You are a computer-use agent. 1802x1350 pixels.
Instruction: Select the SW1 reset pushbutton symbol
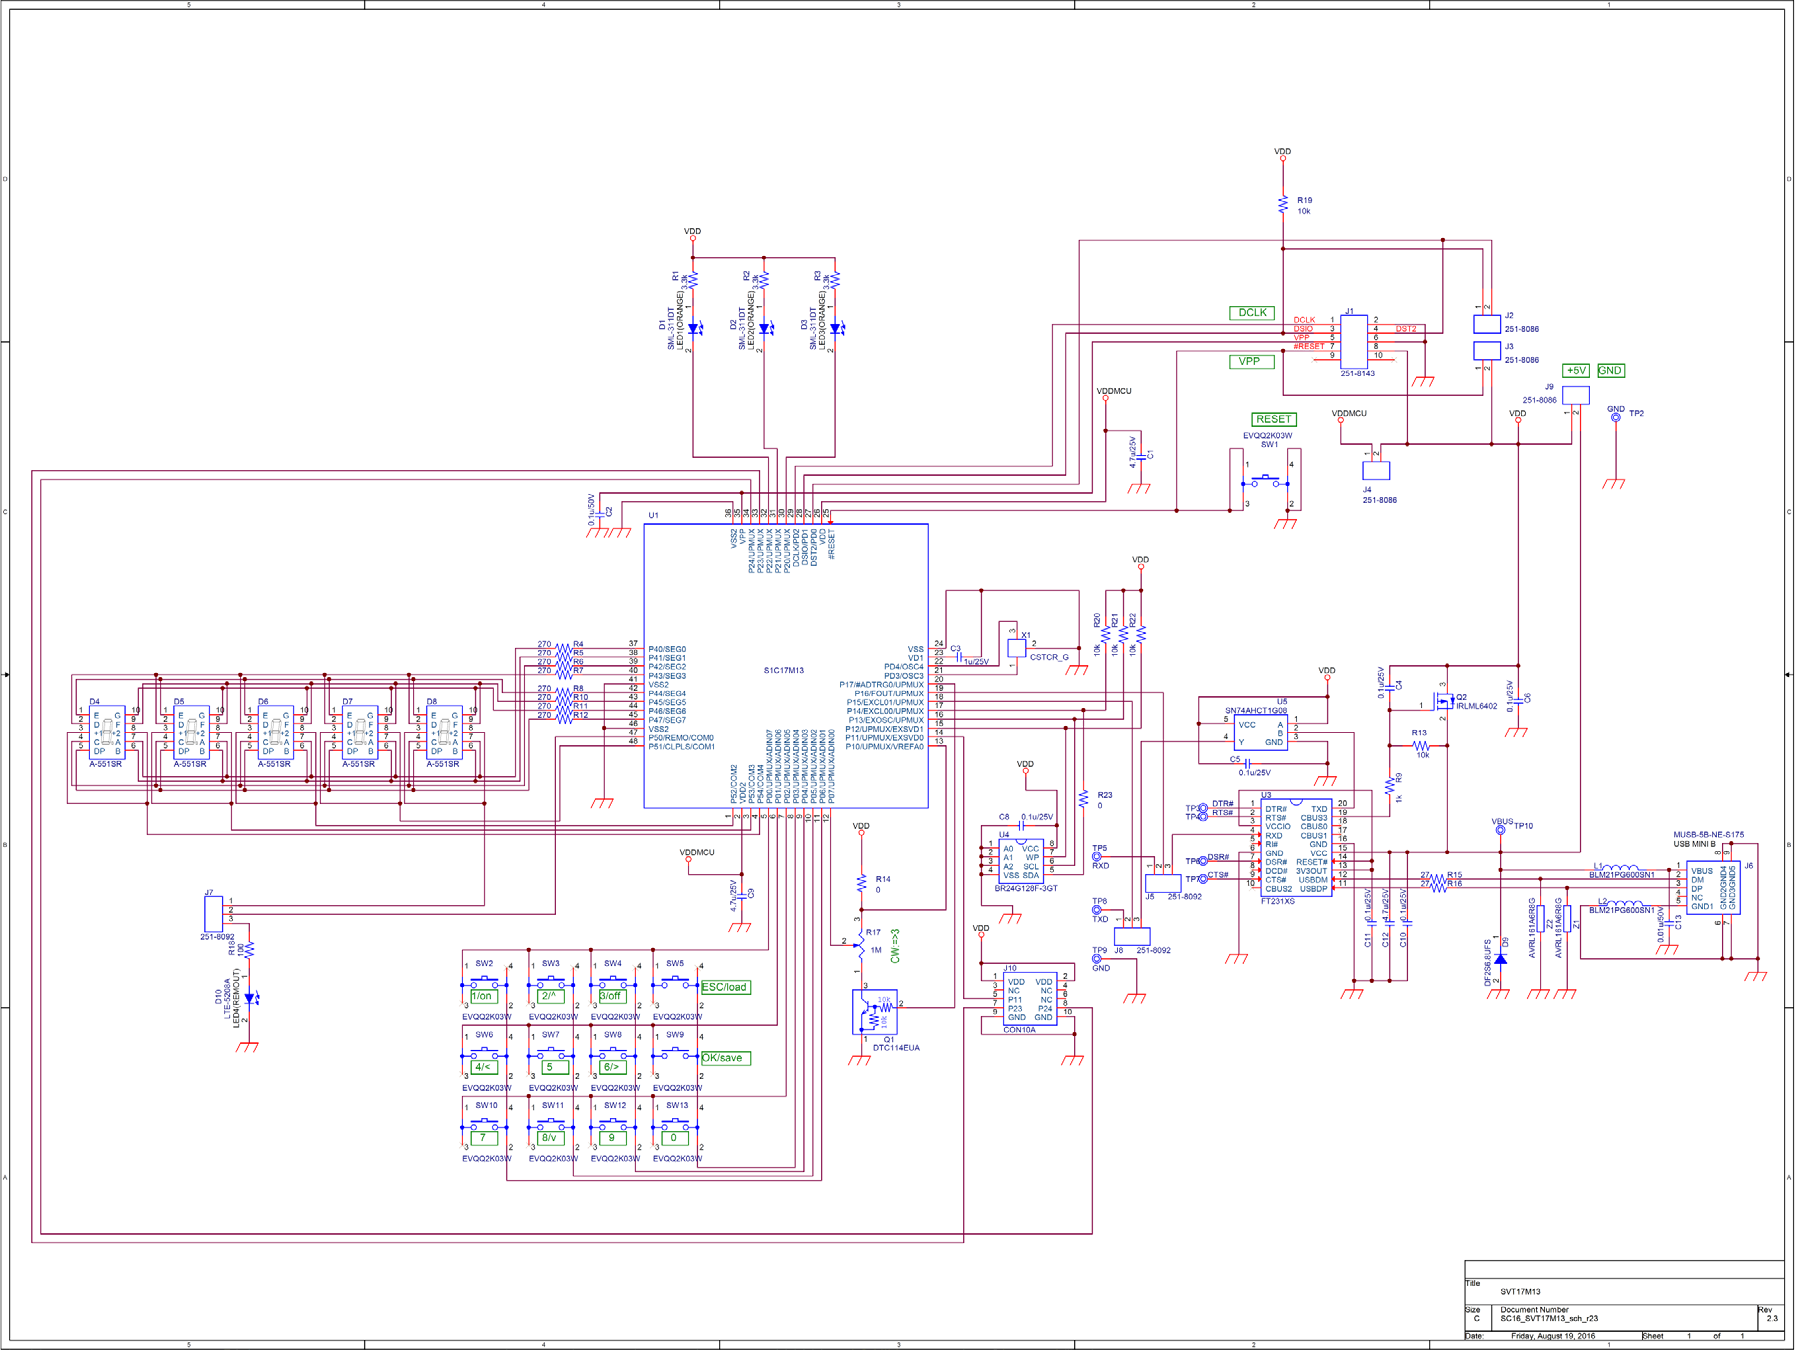pyautogui.click(x=1266, y=482)
